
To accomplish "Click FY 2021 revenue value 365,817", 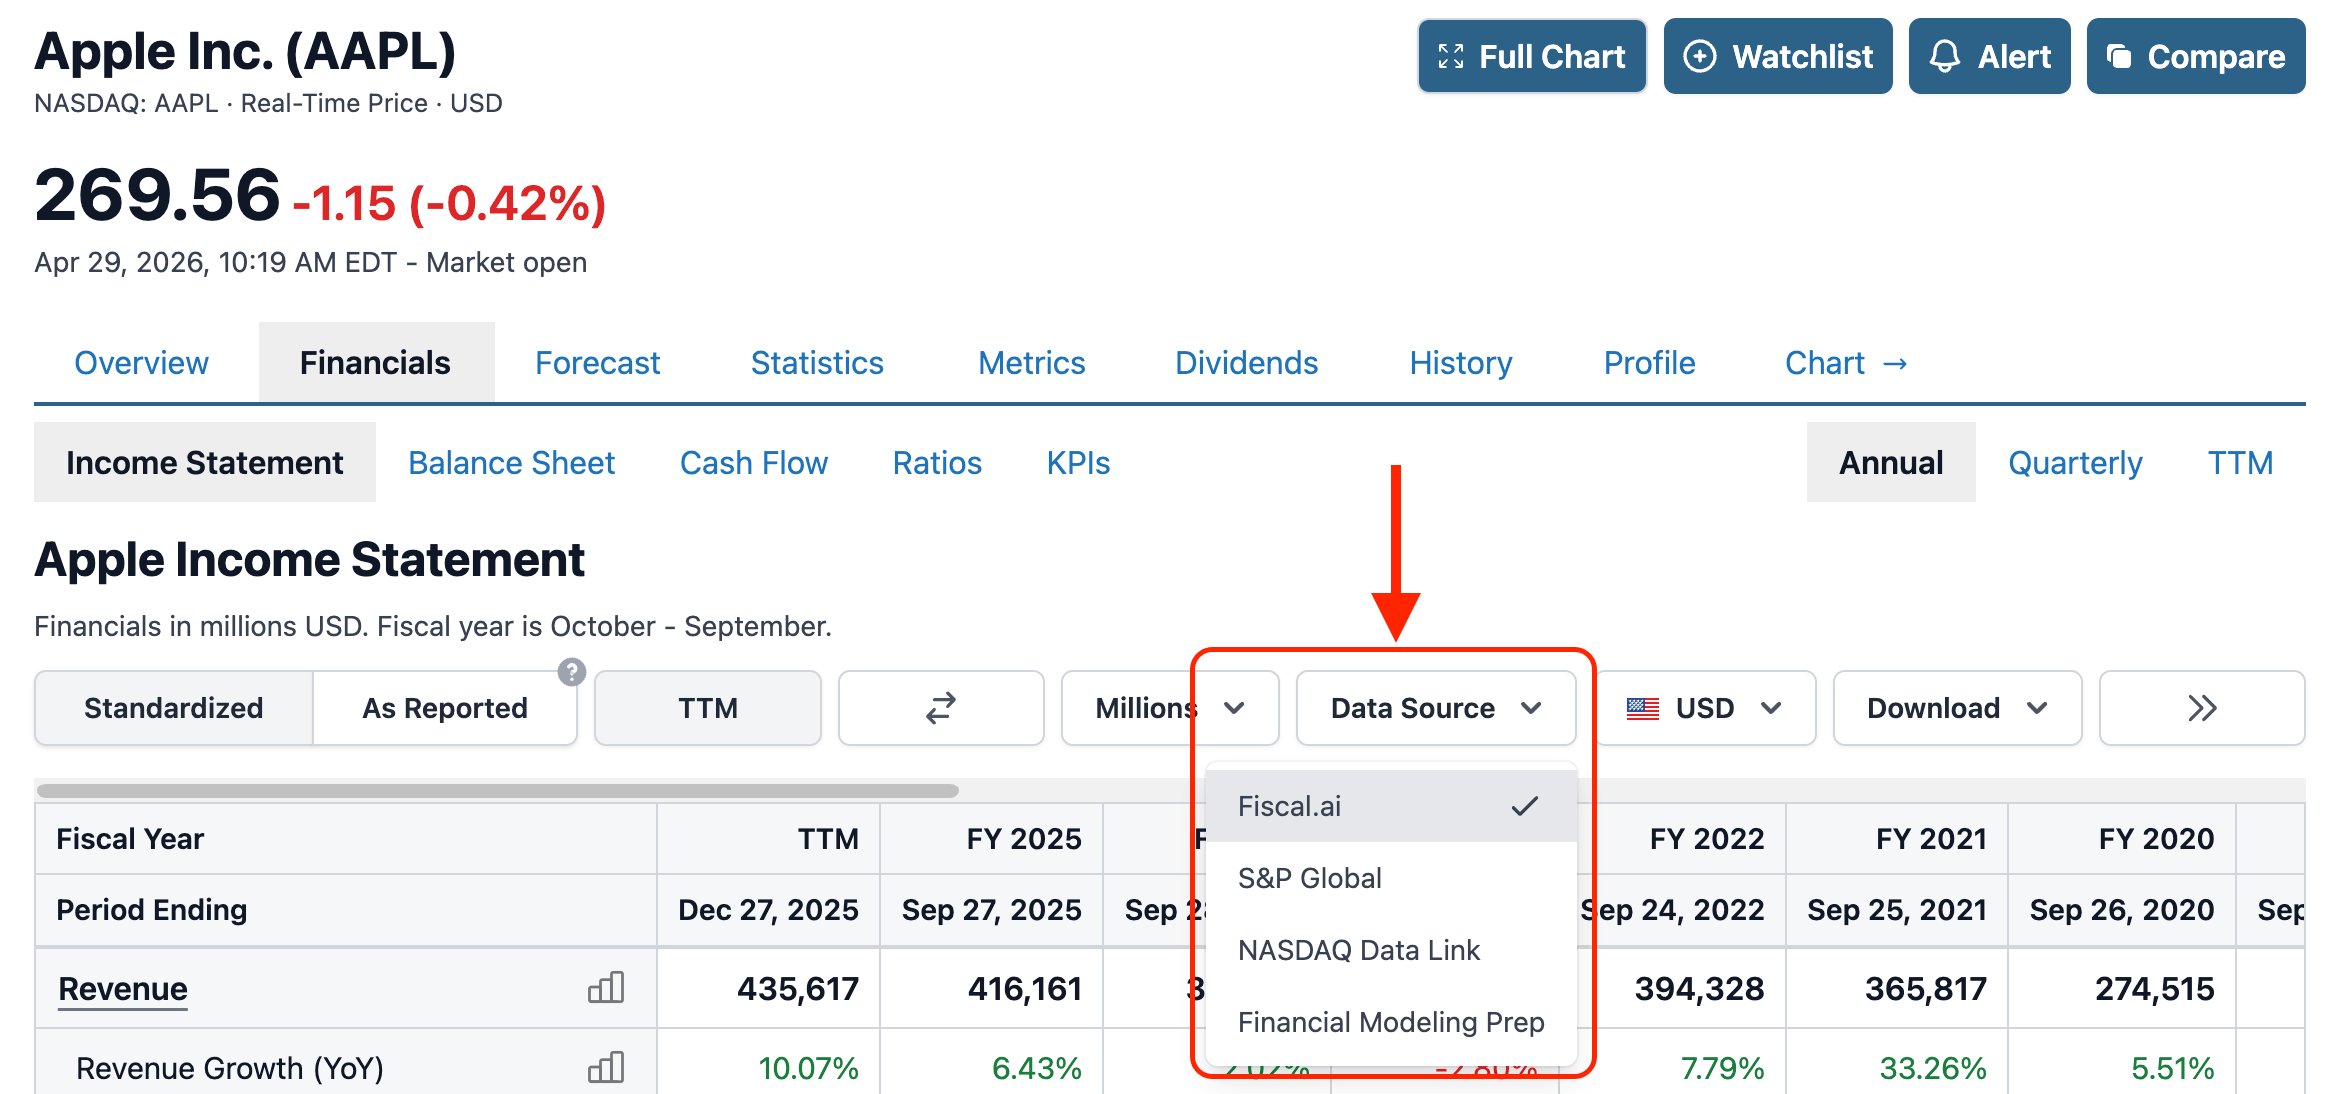I will [x=1926, y=989].
